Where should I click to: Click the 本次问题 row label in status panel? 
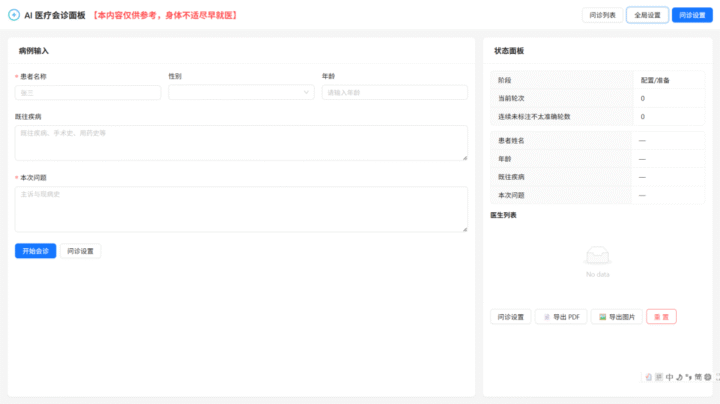(511, 195)
